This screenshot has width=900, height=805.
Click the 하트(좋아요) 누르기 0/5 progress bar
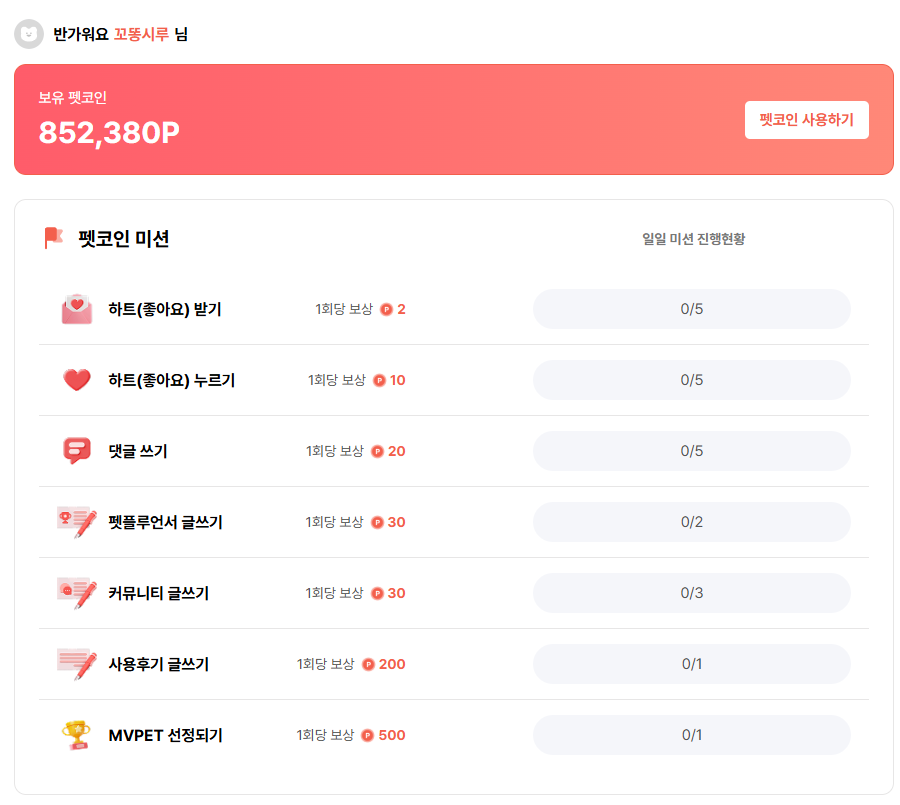(x=691, y=380)
